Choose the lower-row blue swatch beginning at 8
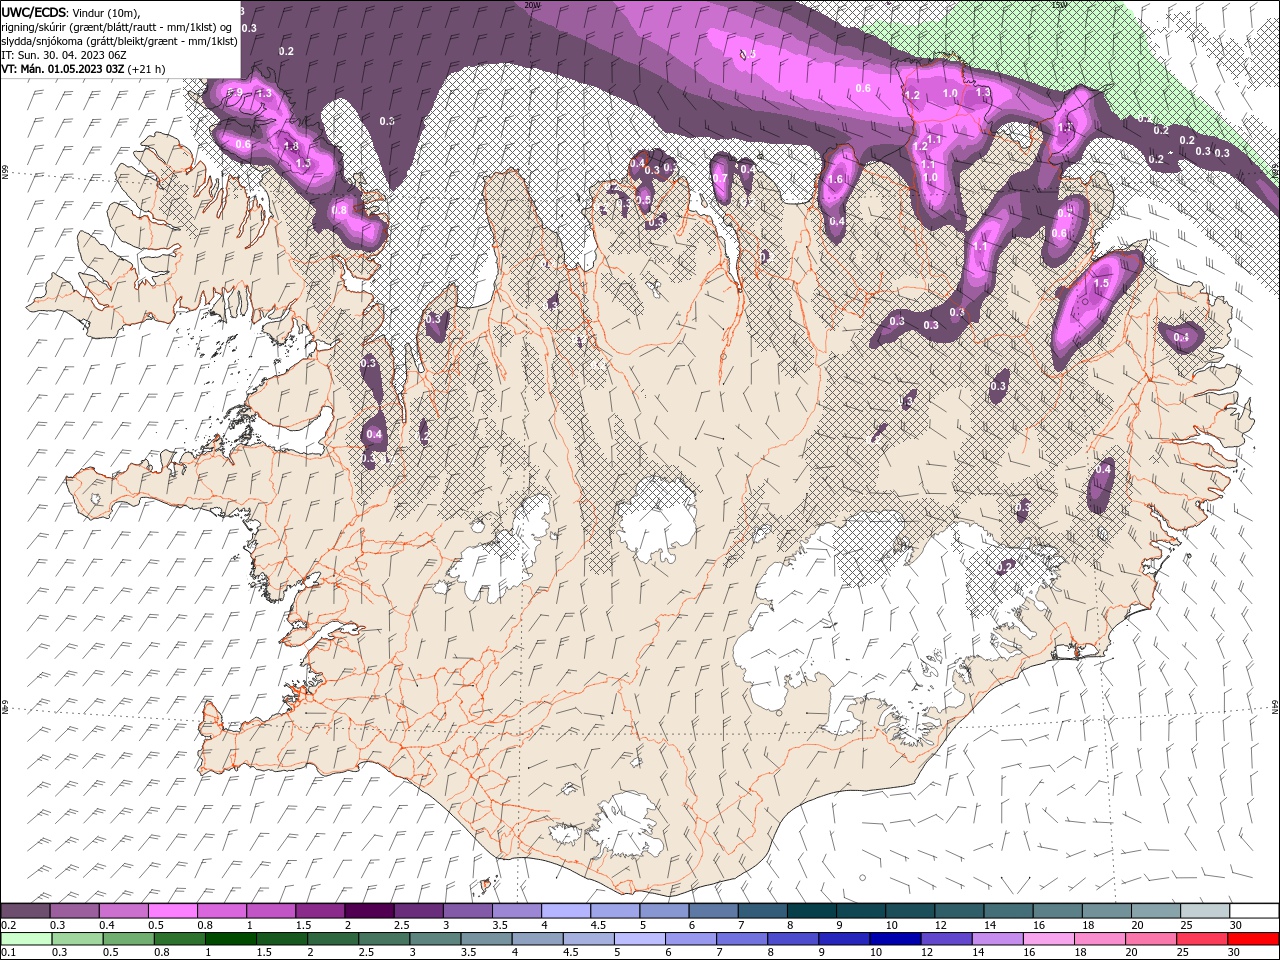This screenshot has width=1280, height=960. (x=793, y=939)
